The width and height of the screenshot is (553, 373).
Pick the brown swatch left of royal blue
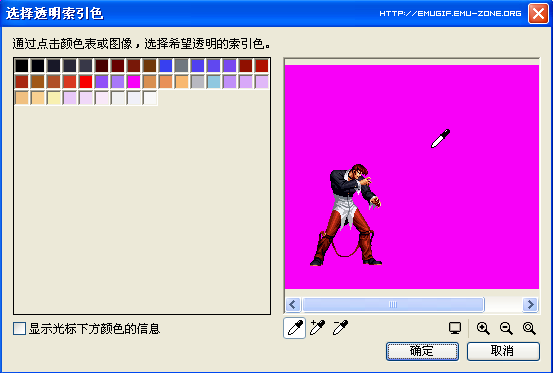[x=150, y=66]
